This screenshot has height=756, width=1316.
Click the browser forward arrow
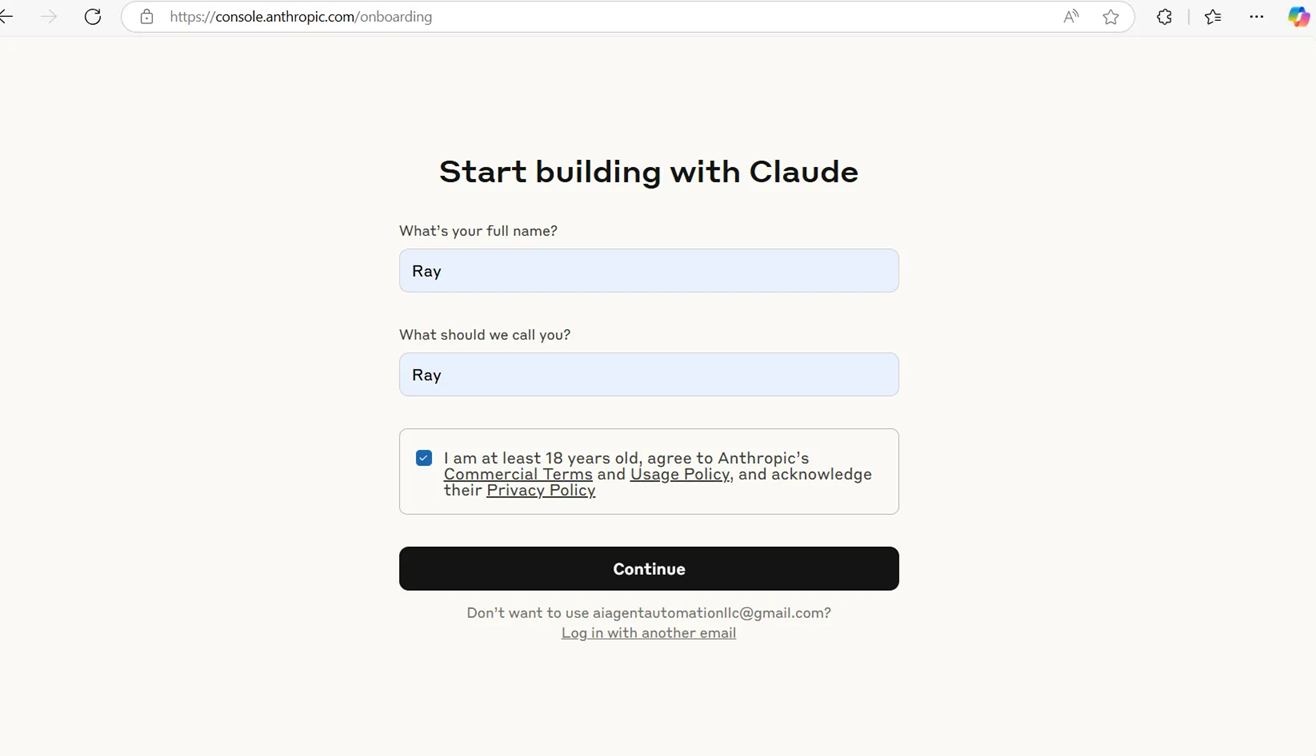coord(48,17)
